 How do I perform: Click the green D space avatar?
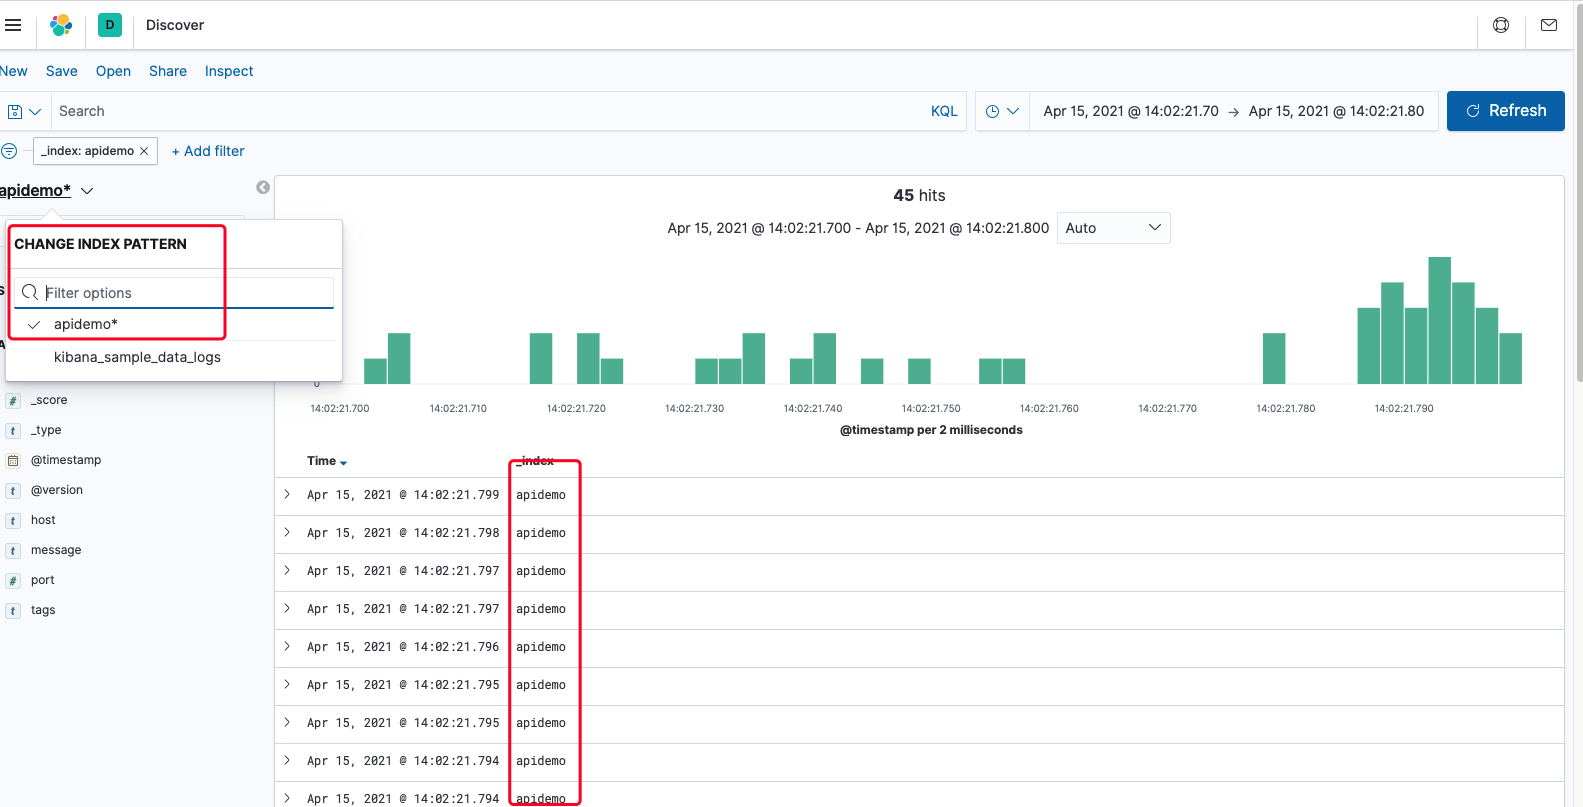[x=110, y=25]
